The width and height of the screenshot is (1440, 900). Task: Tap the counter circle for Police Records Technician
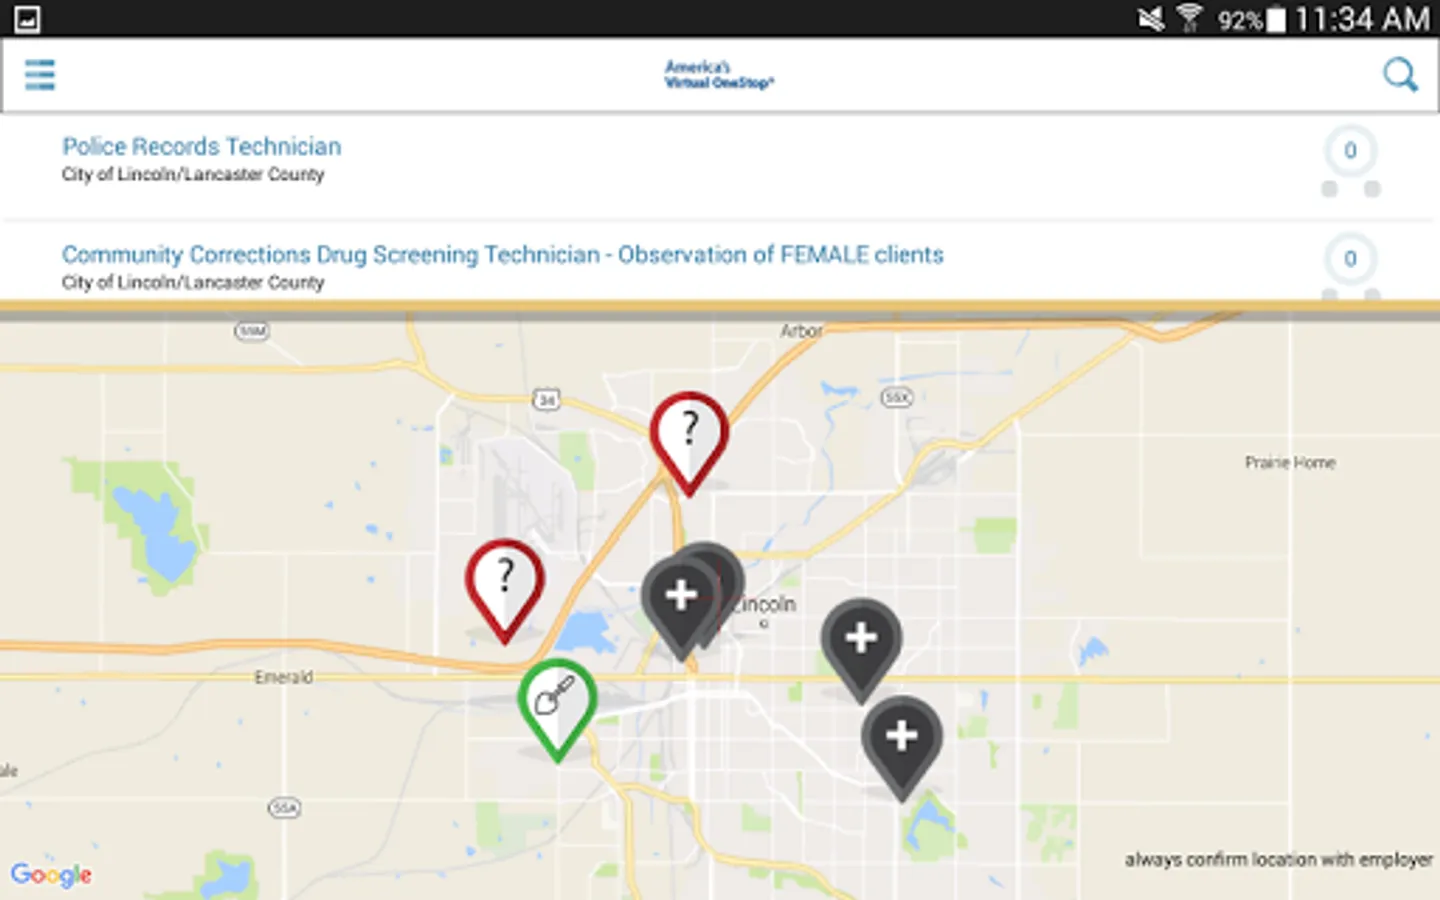(x=1350, y=151)
